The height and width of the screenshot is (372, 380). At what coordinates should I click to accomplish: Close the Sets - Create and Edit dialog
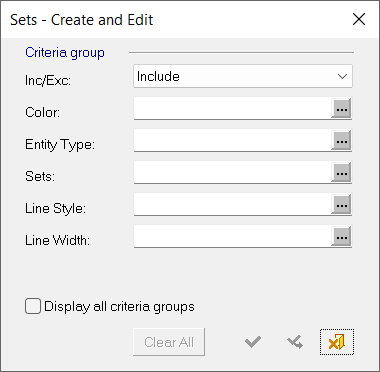359,19
